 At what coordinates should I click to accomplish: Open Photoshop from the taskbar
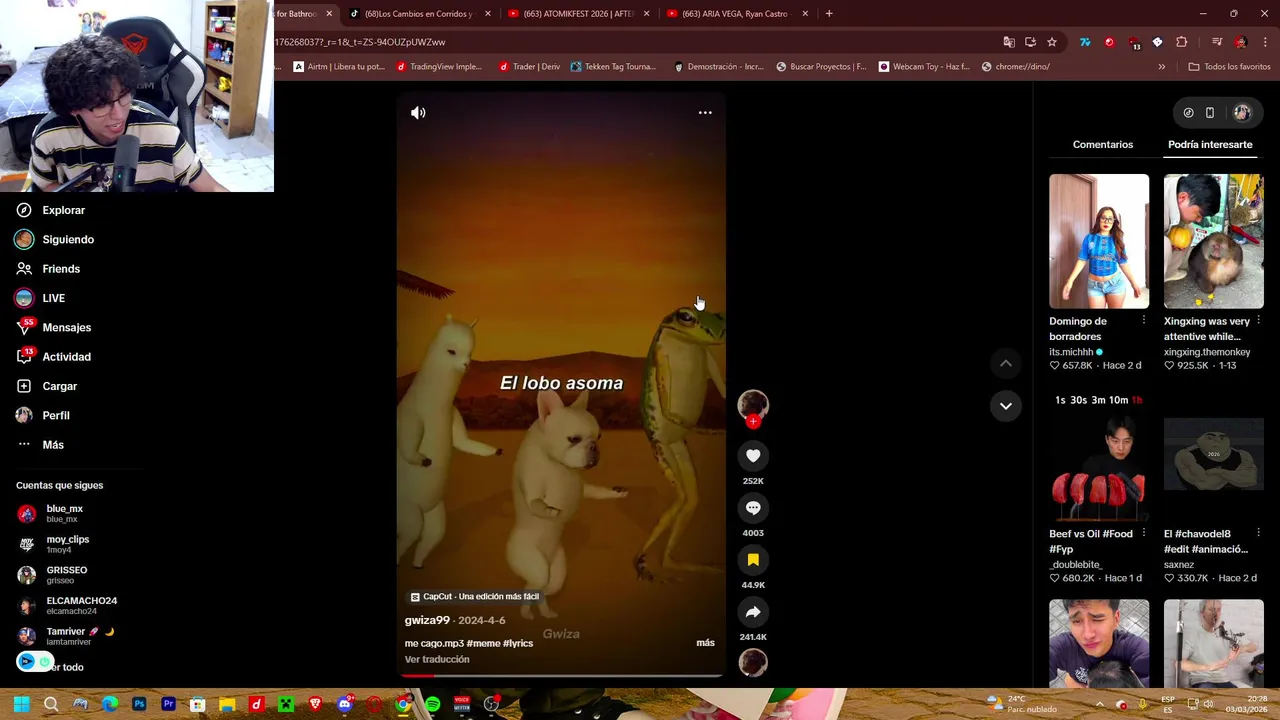pyautogui.click(x=139, y=705)
